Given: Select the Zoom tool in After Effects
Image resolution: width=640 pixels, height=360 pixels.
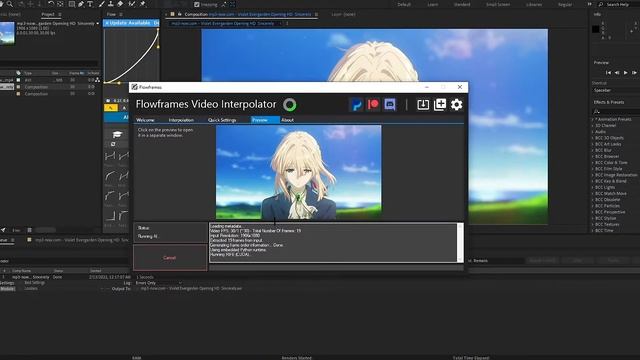Looking at the screenshot, I should pos(10,4).
